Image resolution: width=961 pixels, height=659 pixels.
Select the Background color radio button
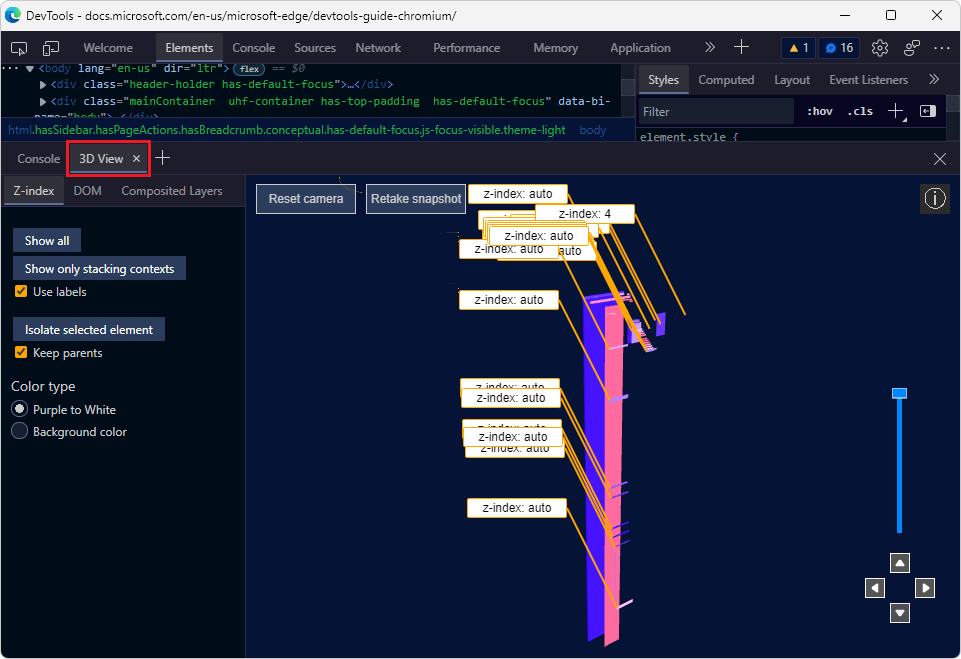tap(18, 431)
